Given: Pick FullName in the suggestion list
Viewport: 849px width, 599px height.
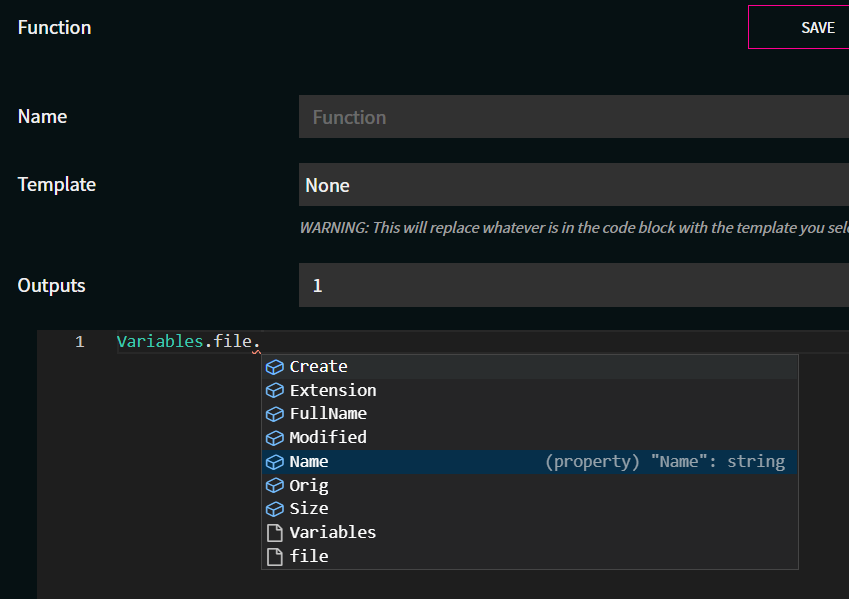Looking at the screenshot, I should pyautogui.click(x=530, y=414).
